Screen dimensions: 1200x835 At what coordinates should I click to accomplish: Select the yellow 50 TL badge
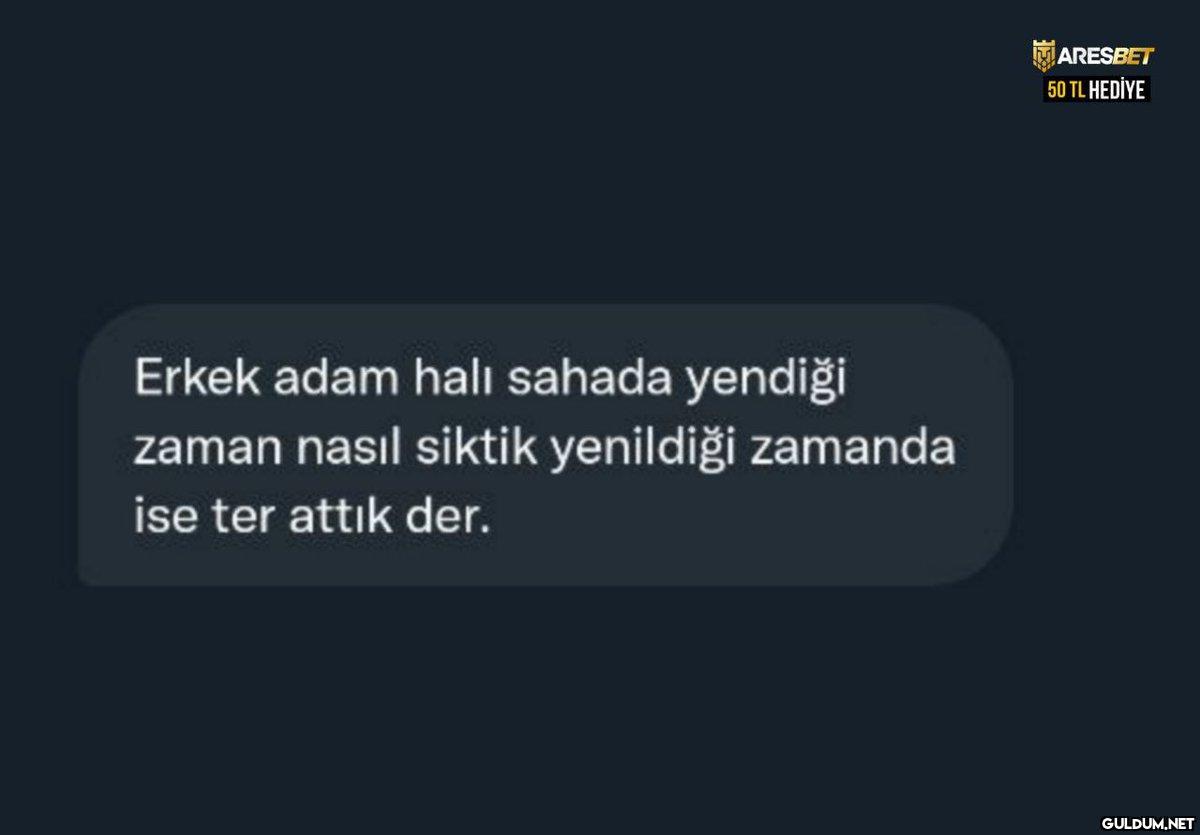pyautogui.click(x=1065, y=90)
